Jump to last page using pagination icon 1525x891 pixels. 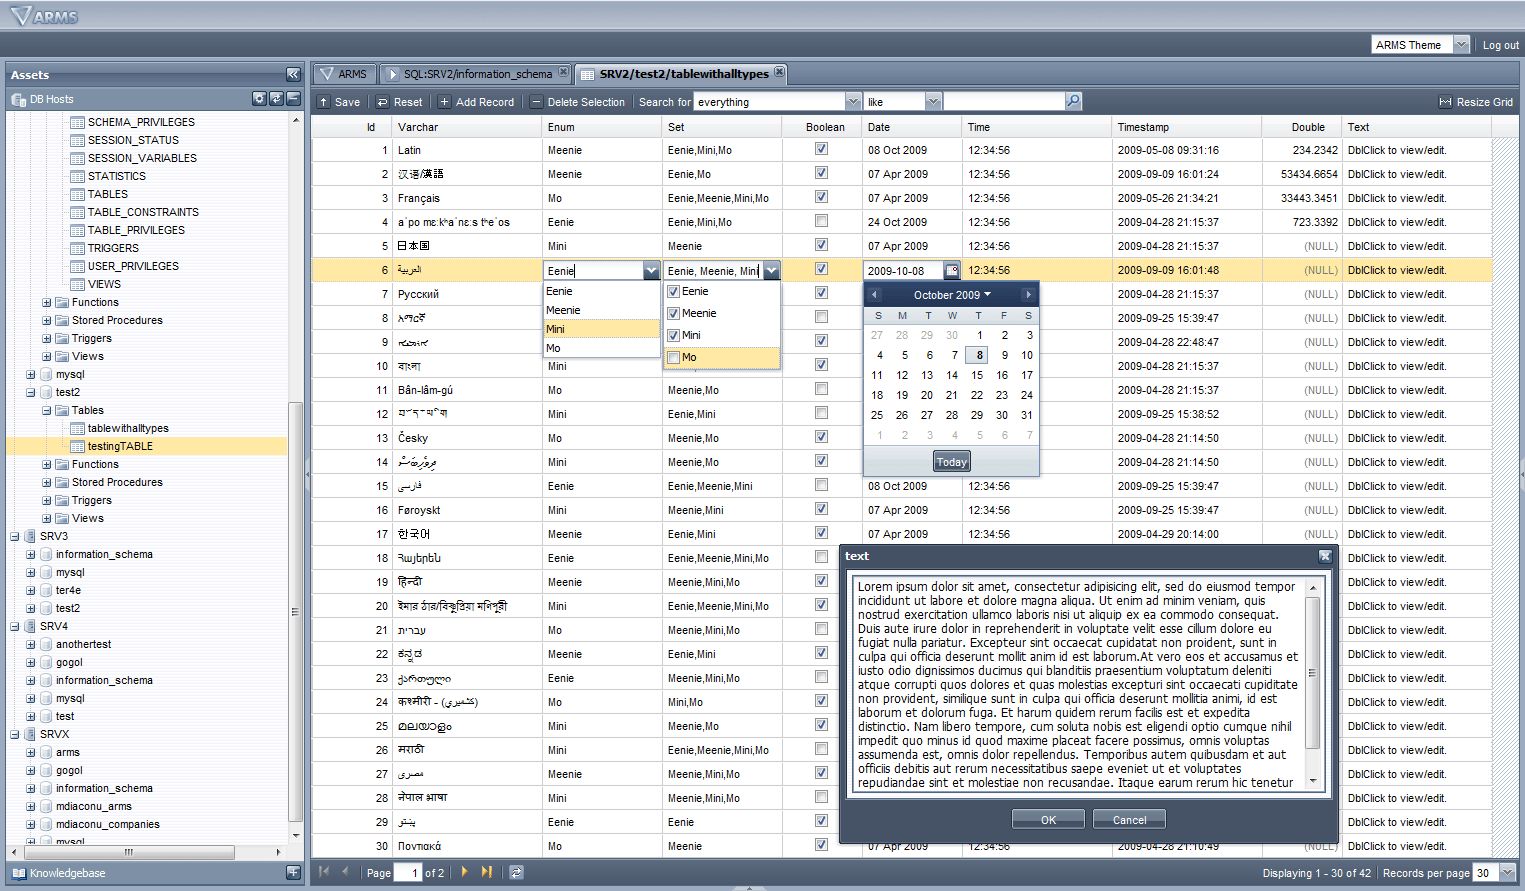(x=487, y=872)
